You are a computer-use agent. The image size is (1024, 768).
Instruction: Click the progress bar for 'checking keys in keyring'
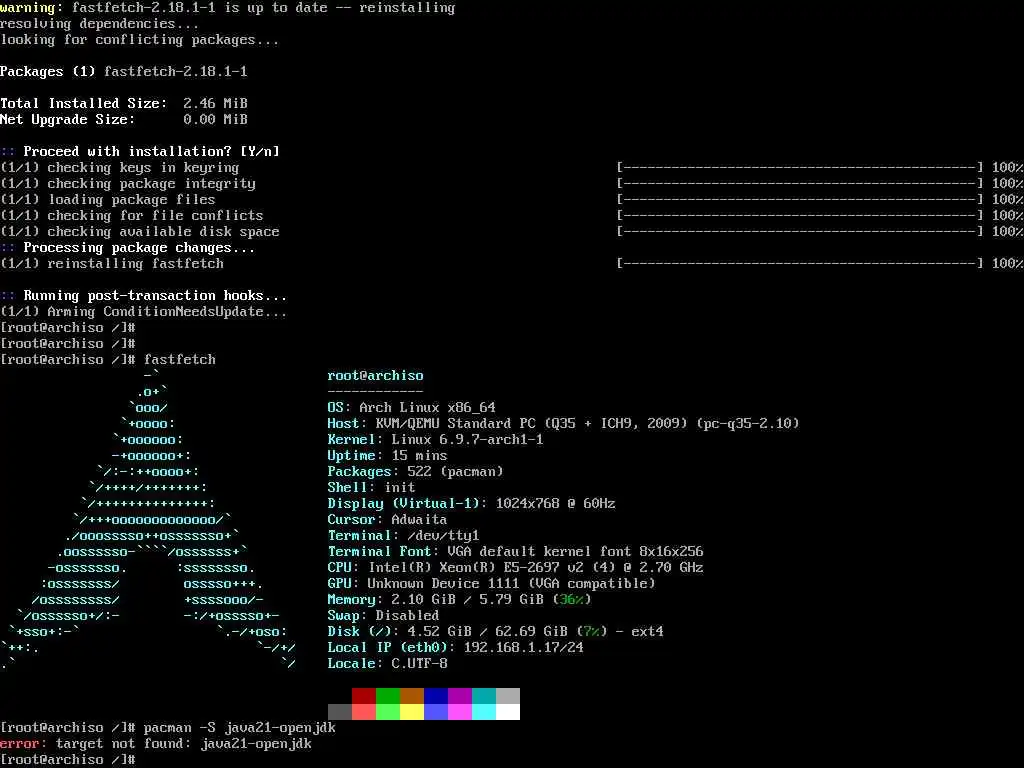(800, 168)
